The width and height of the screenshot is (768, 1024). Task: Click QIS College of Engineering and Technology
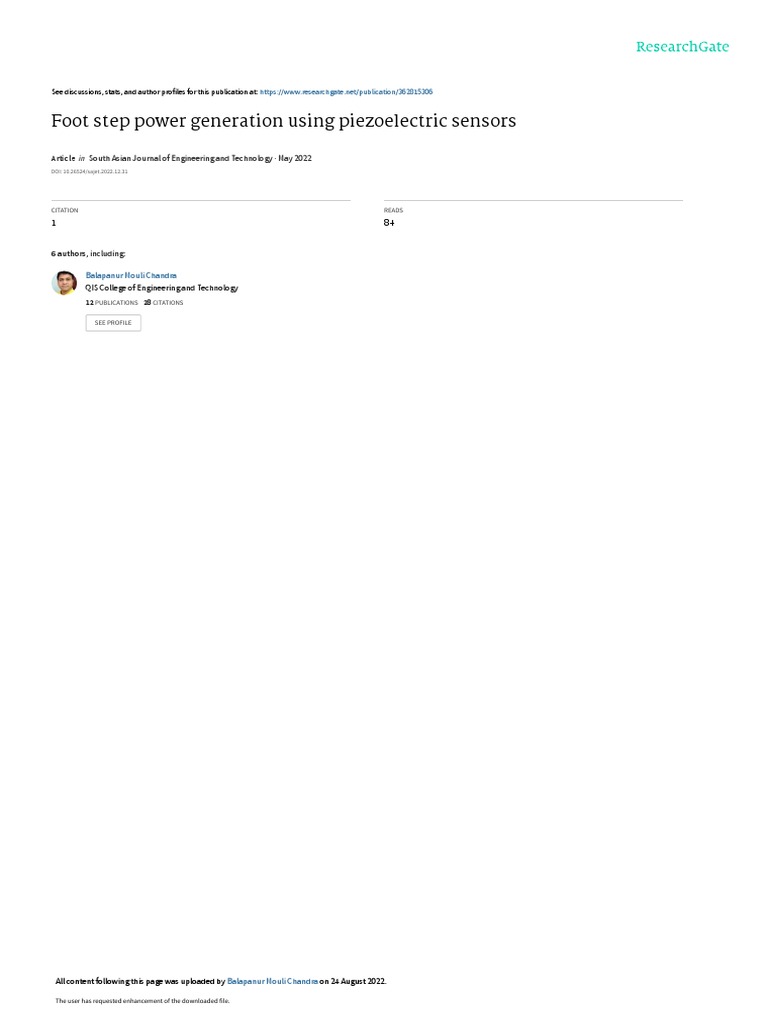point(162,288)
